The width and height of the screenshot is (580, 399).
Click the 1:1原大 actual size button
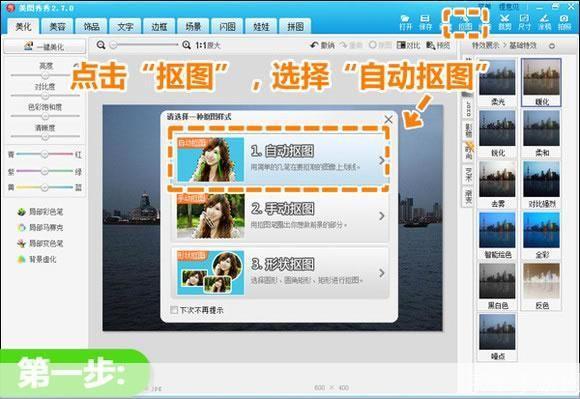(x=208, y=45)
